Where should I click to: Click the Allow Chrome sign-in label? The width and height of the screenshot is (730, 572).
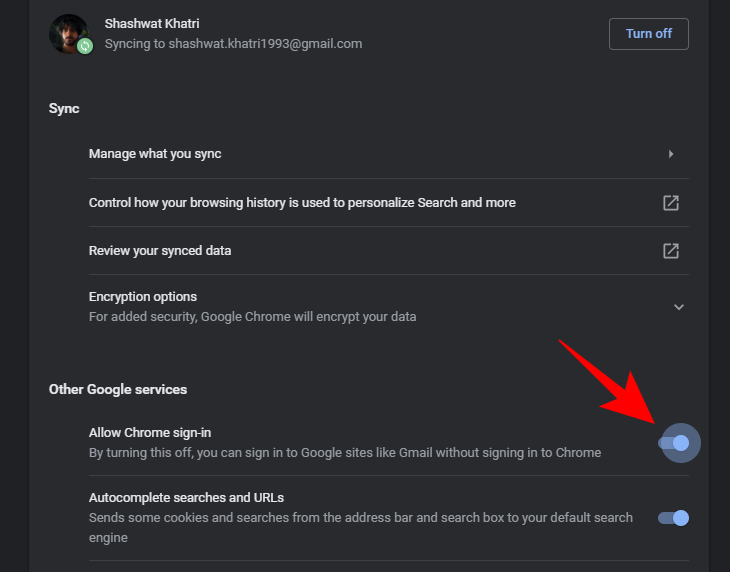click(x=150, y=433)
